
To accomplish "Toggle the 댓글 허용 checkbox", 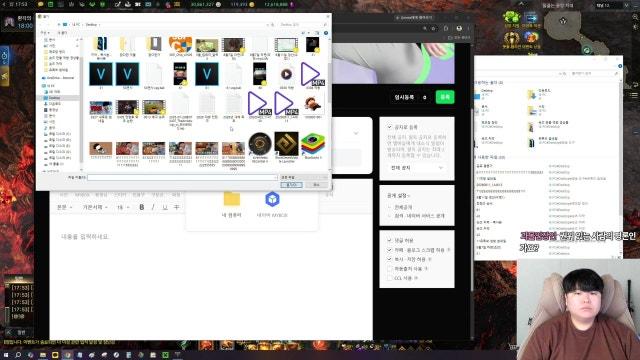I will (x=389, y=240).
